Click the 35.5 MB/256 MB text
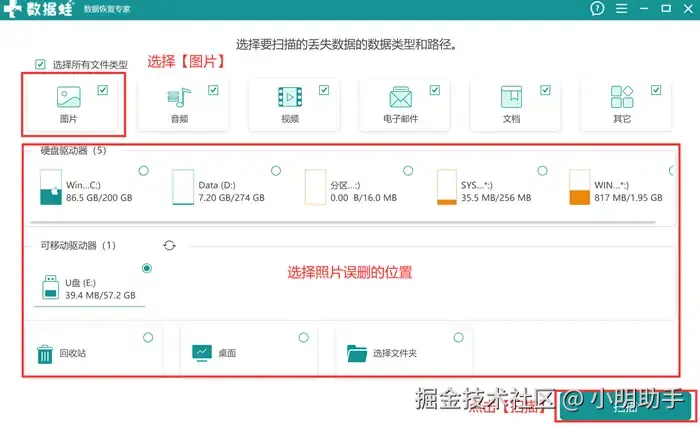 coord(496,198)
